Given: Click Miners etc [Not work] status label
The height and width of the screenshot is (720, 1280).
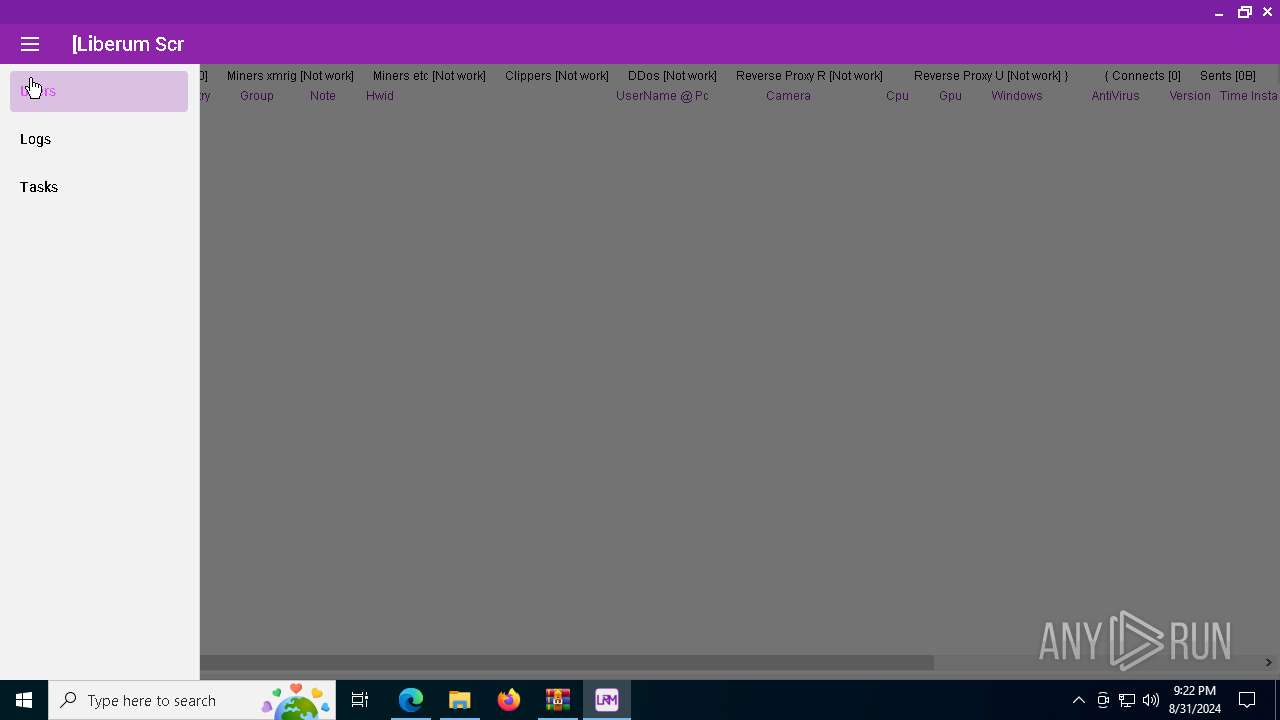Looking at the screenshot, I should [429, 76].
